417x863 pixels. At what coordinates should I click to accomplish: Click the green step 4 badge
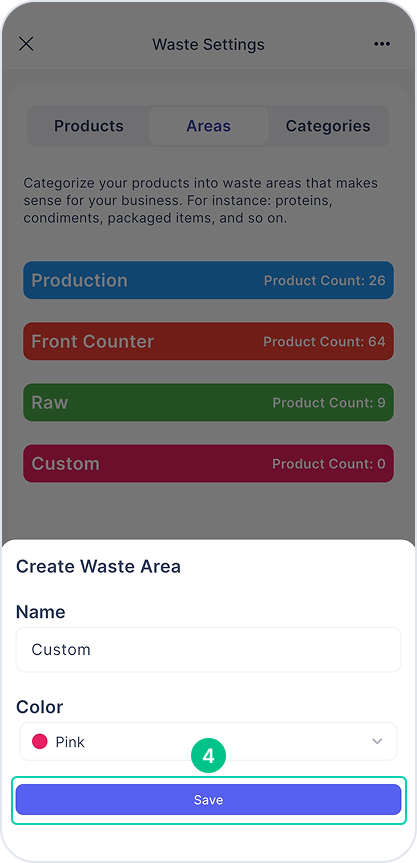(x=208, y=756)
